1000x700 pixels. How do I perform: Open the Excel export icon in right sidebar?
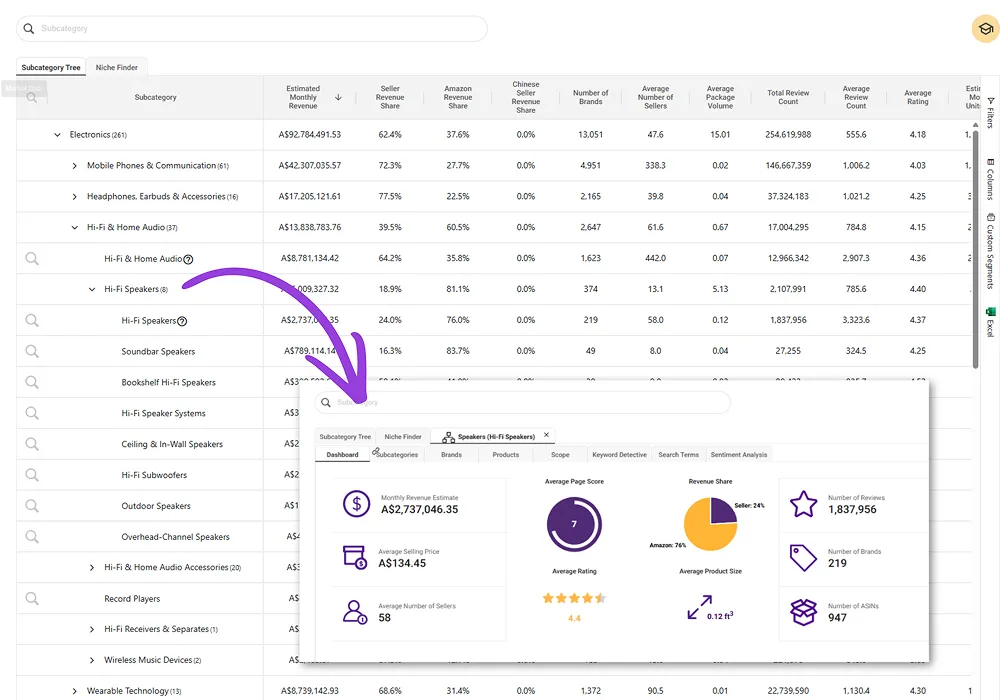click(x=989, y=322)
